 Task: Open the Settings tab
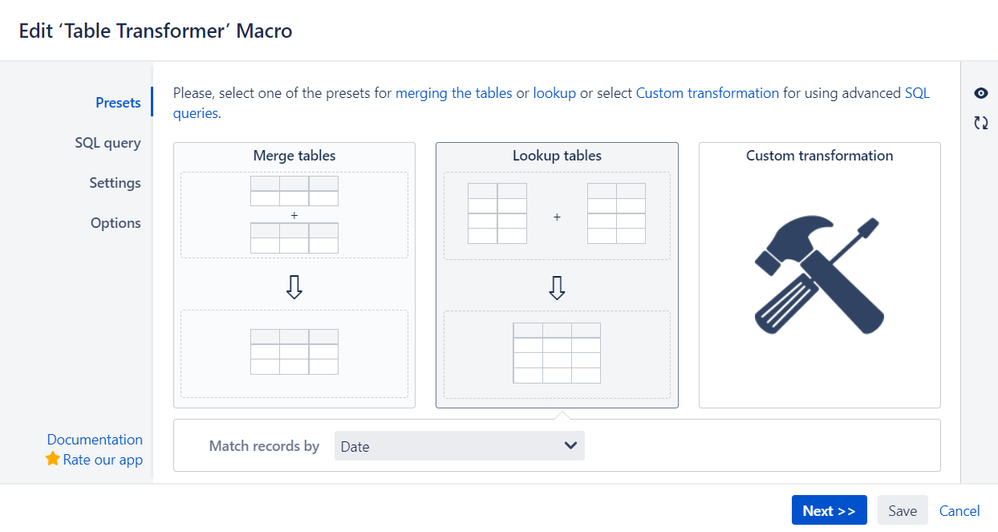[x=115, y=183]
